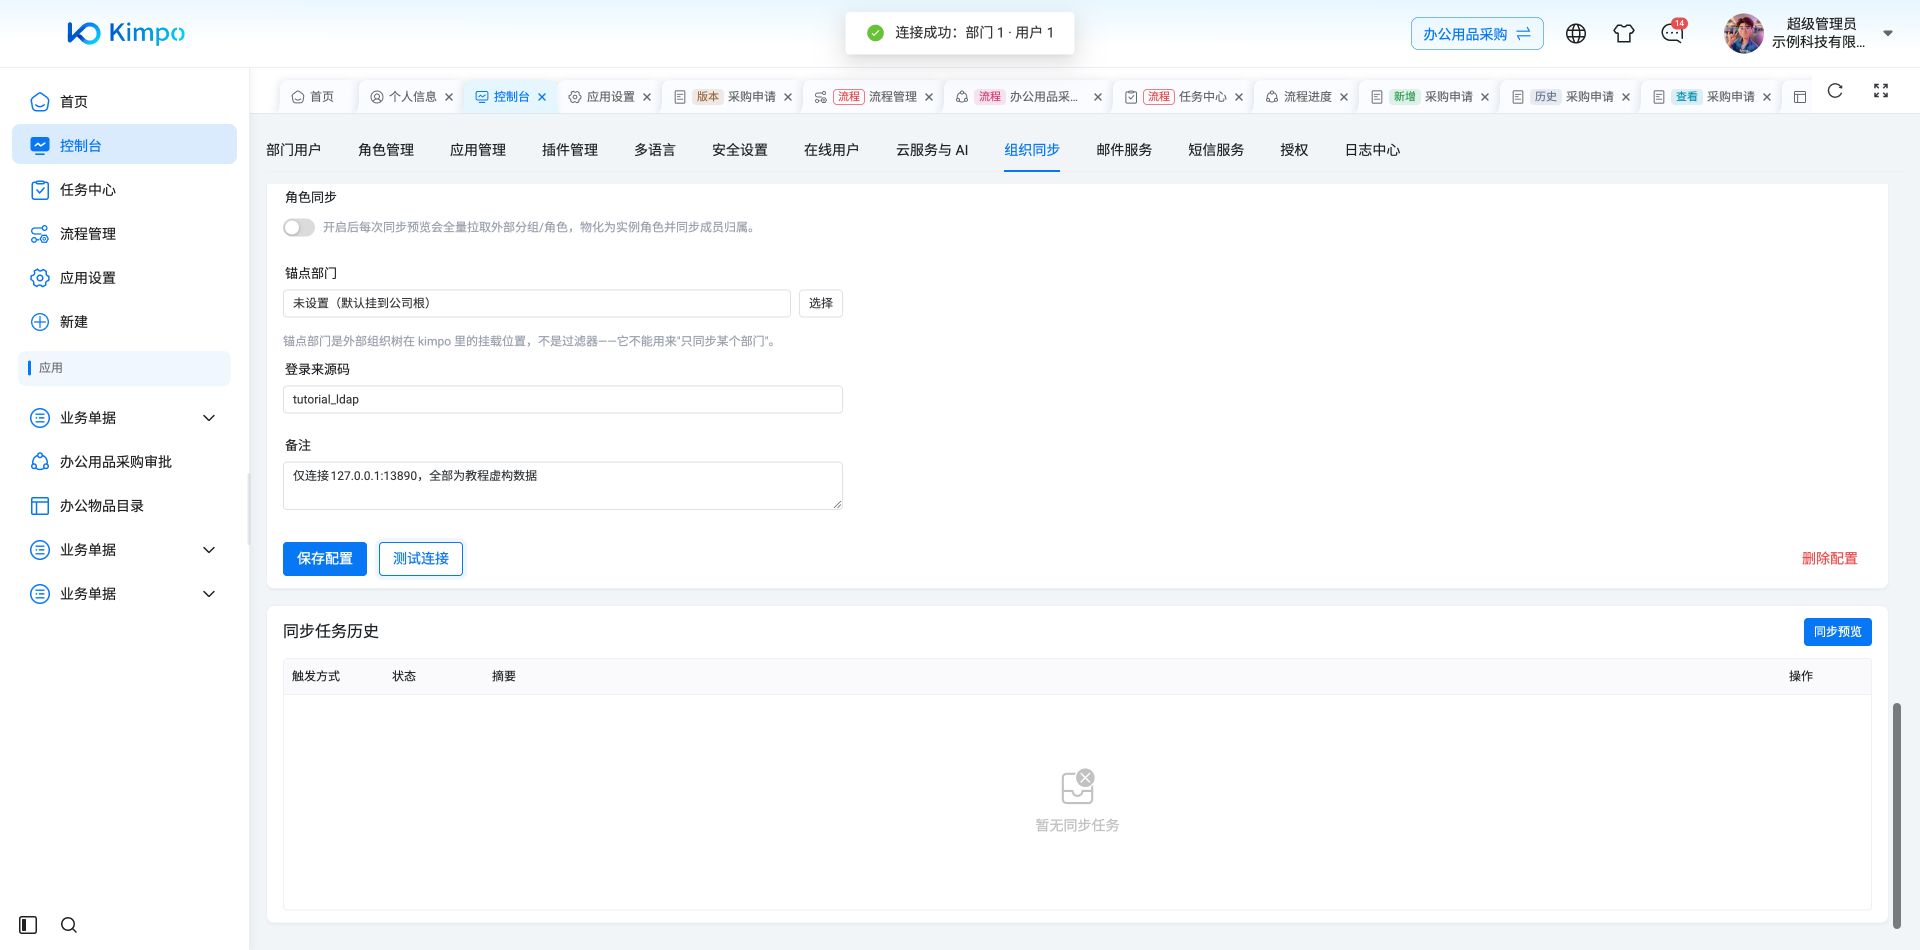
Task: Click 新建 in sidebar
Action: click(x=124, y=321)
